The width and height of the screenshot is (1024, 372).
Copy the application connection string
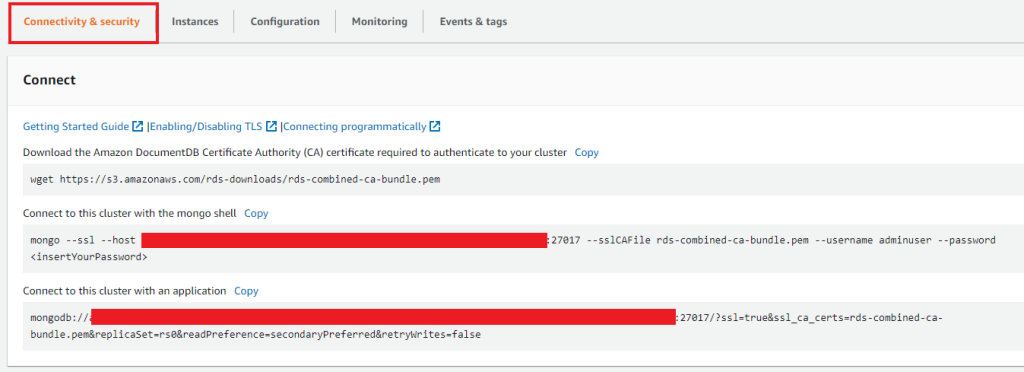click(246, 291)
